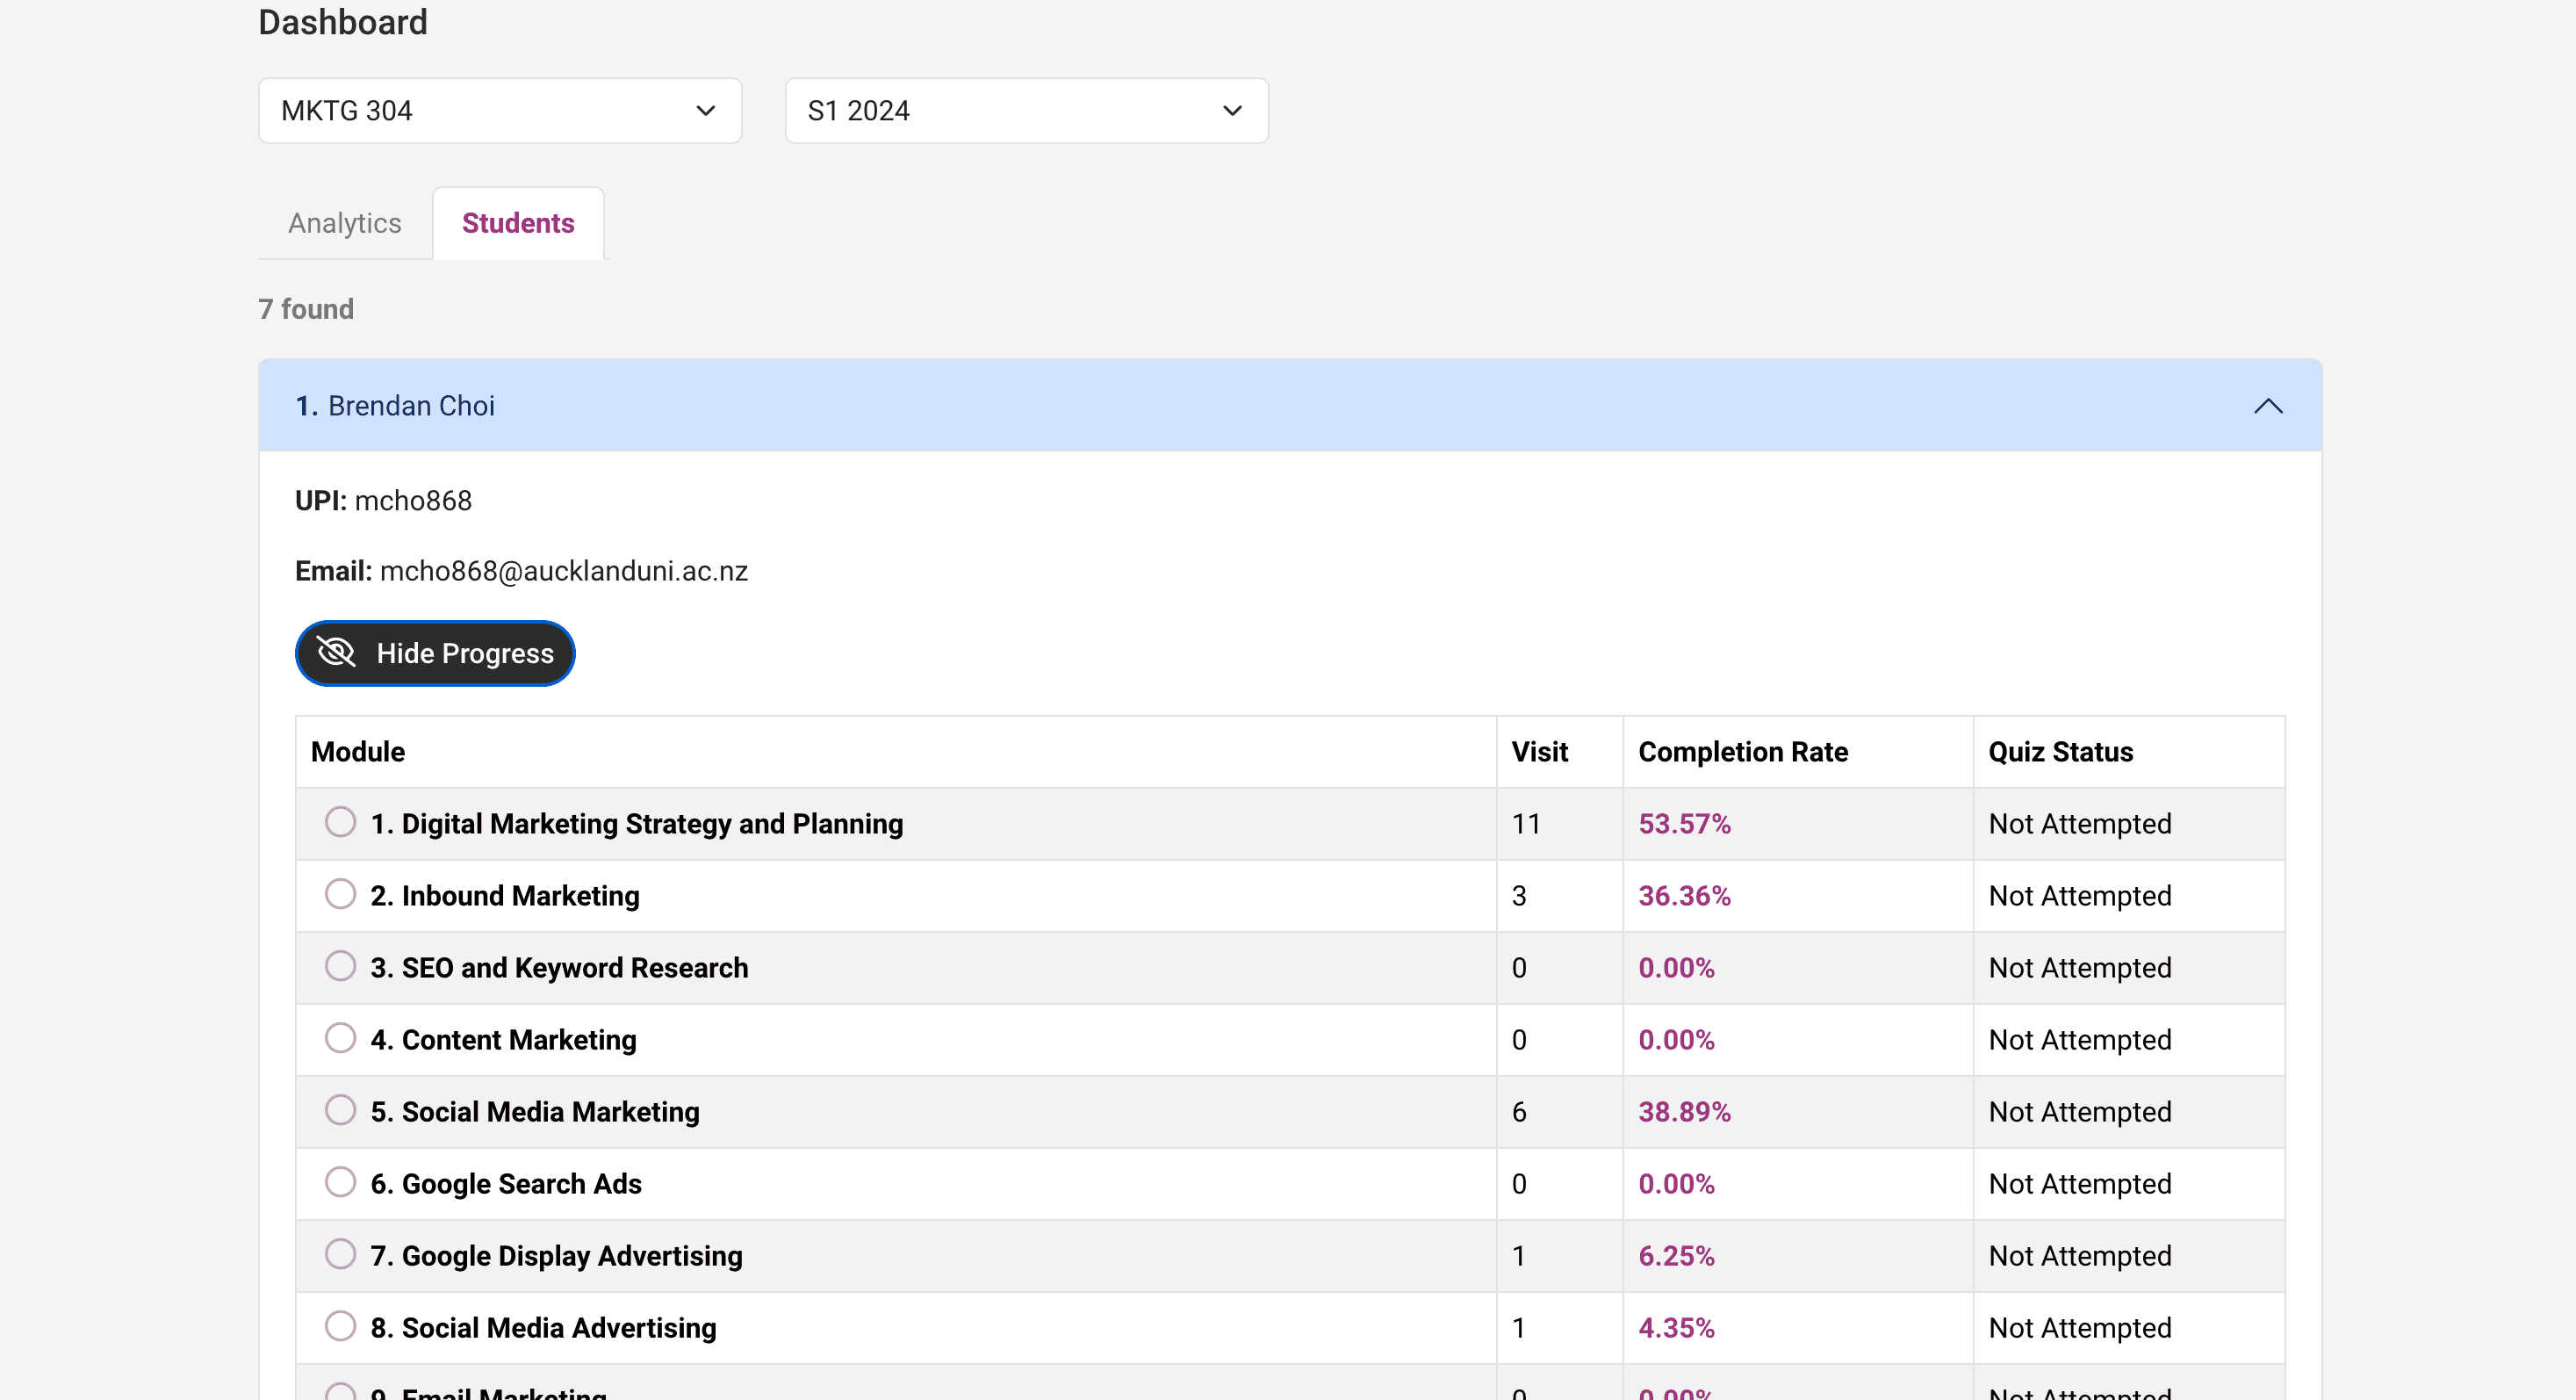The image size is (2576, 1400).
Task: Select radio circle for Google Display Advertising
Action: [340, 1254]
